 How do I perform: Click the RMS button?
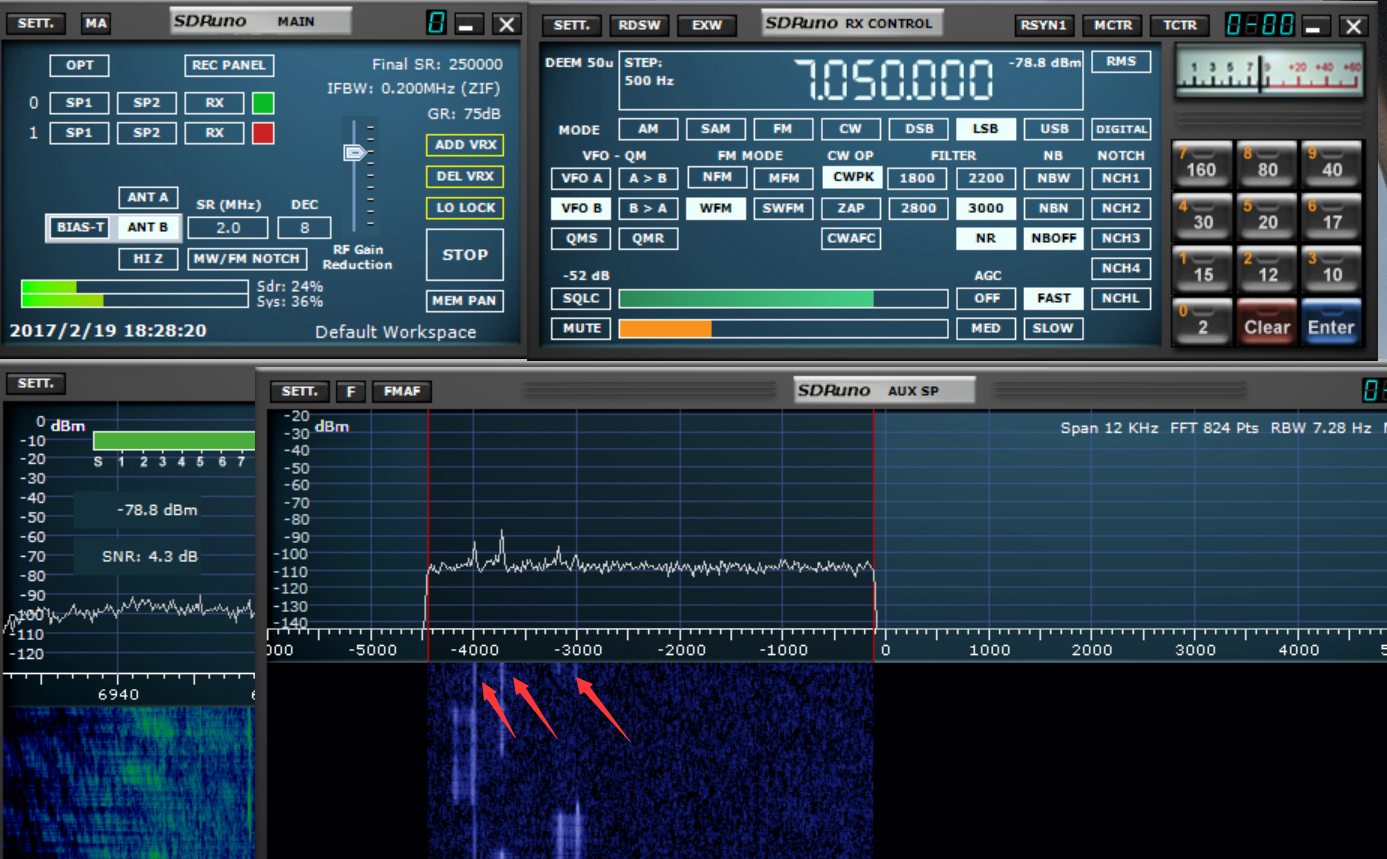[x=1121, y=61]
